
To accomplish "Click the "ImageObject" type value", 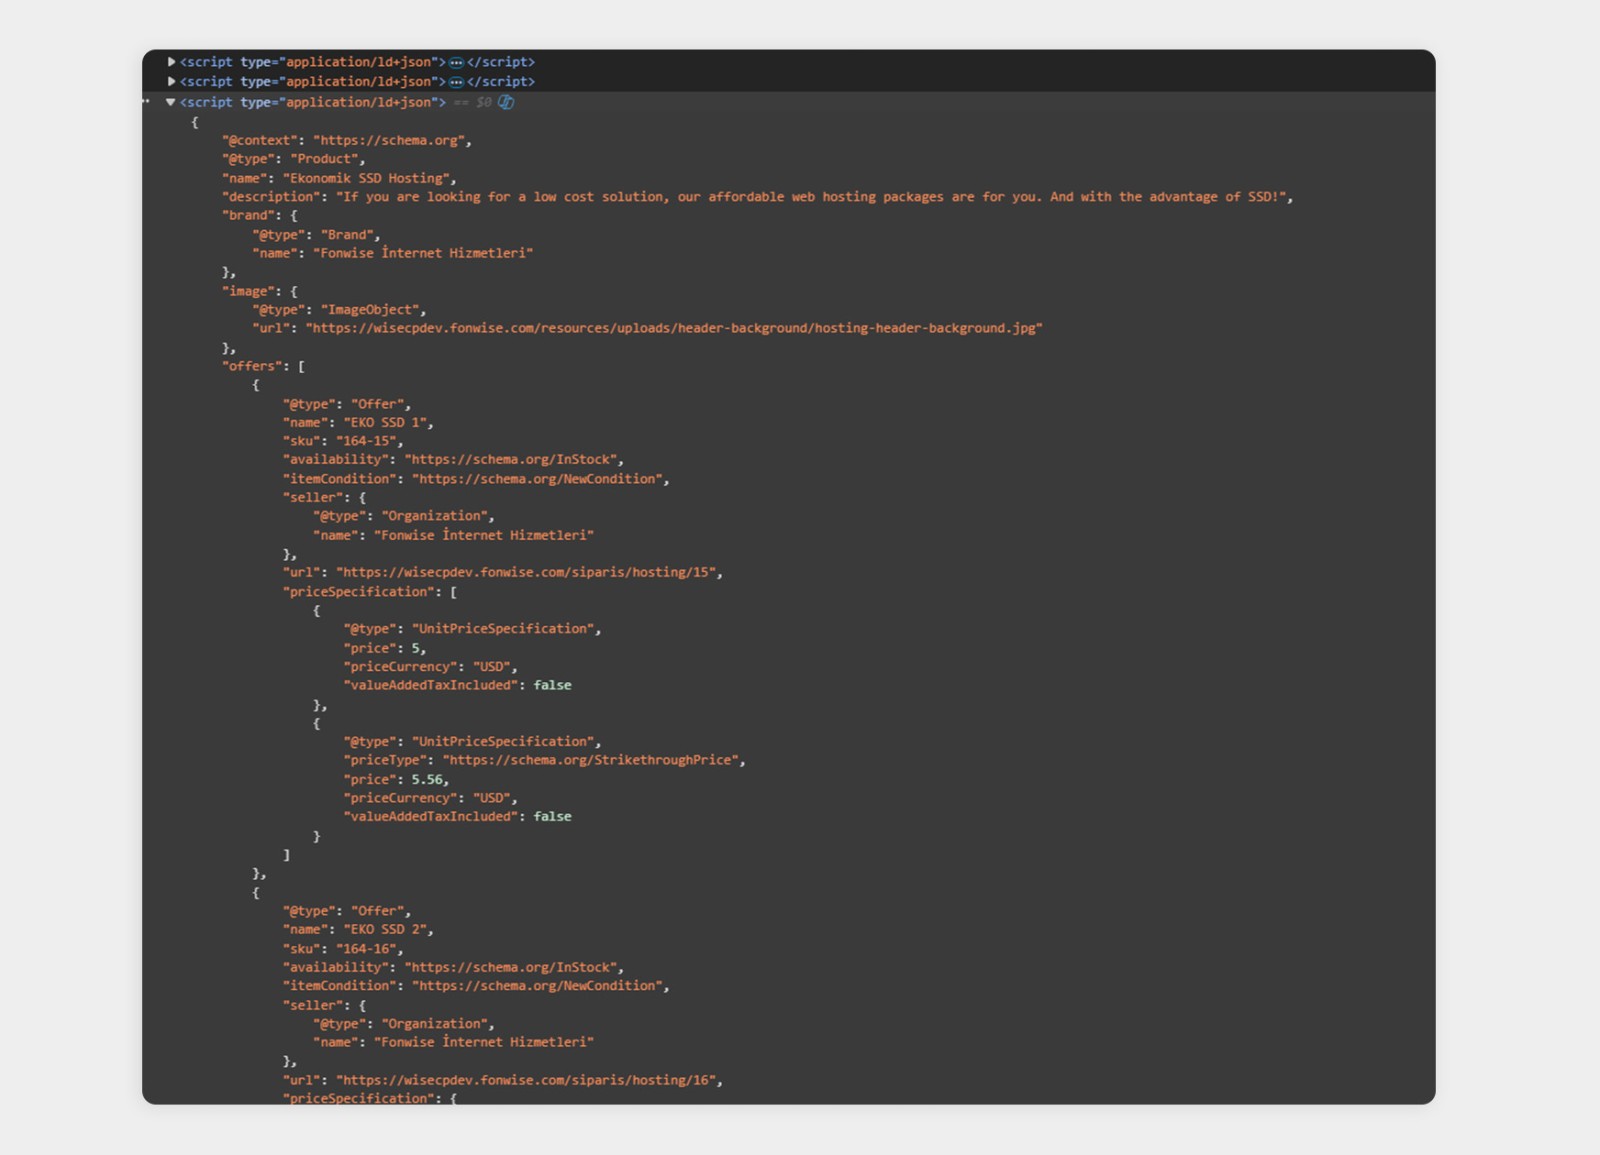I will pos(369,310).
